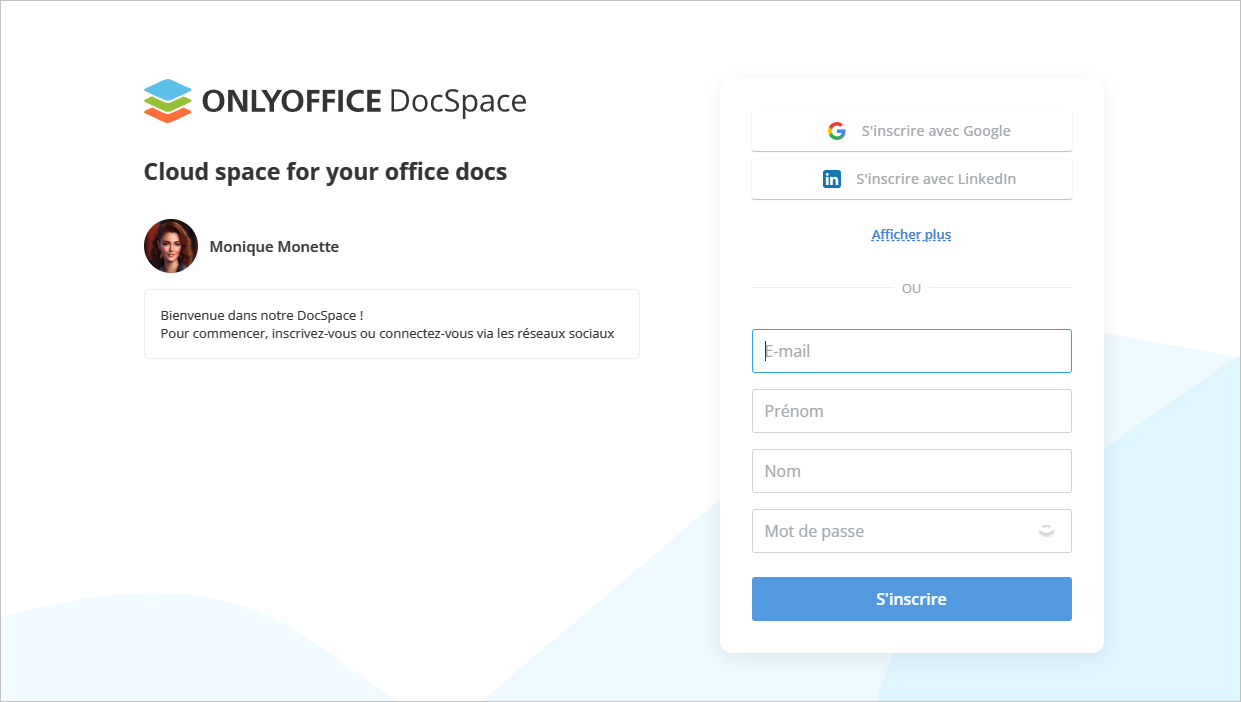
Task: Click the ONLYOFFICE DocSpace wordmark text
Action: click(364, 101)
